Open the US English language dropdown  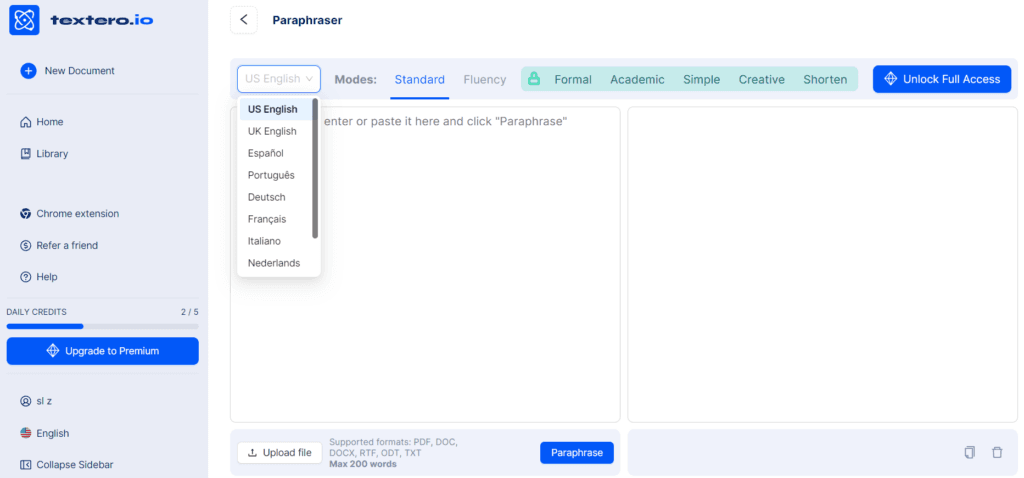[279, 79]
